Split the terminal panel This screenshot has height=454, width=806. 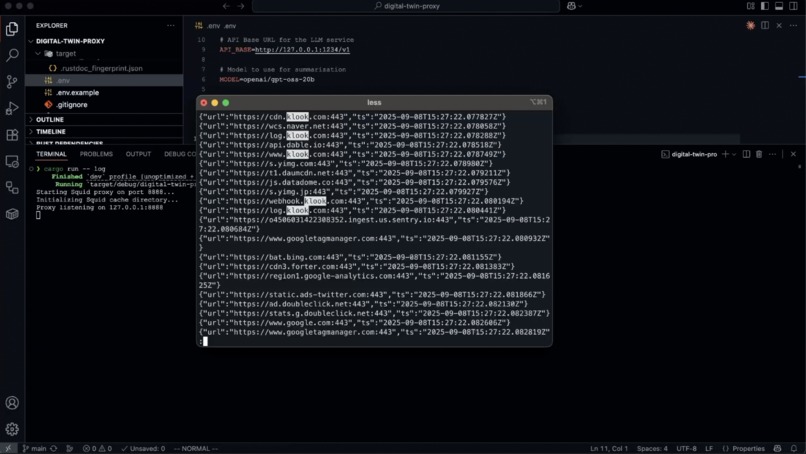[746, 154]
